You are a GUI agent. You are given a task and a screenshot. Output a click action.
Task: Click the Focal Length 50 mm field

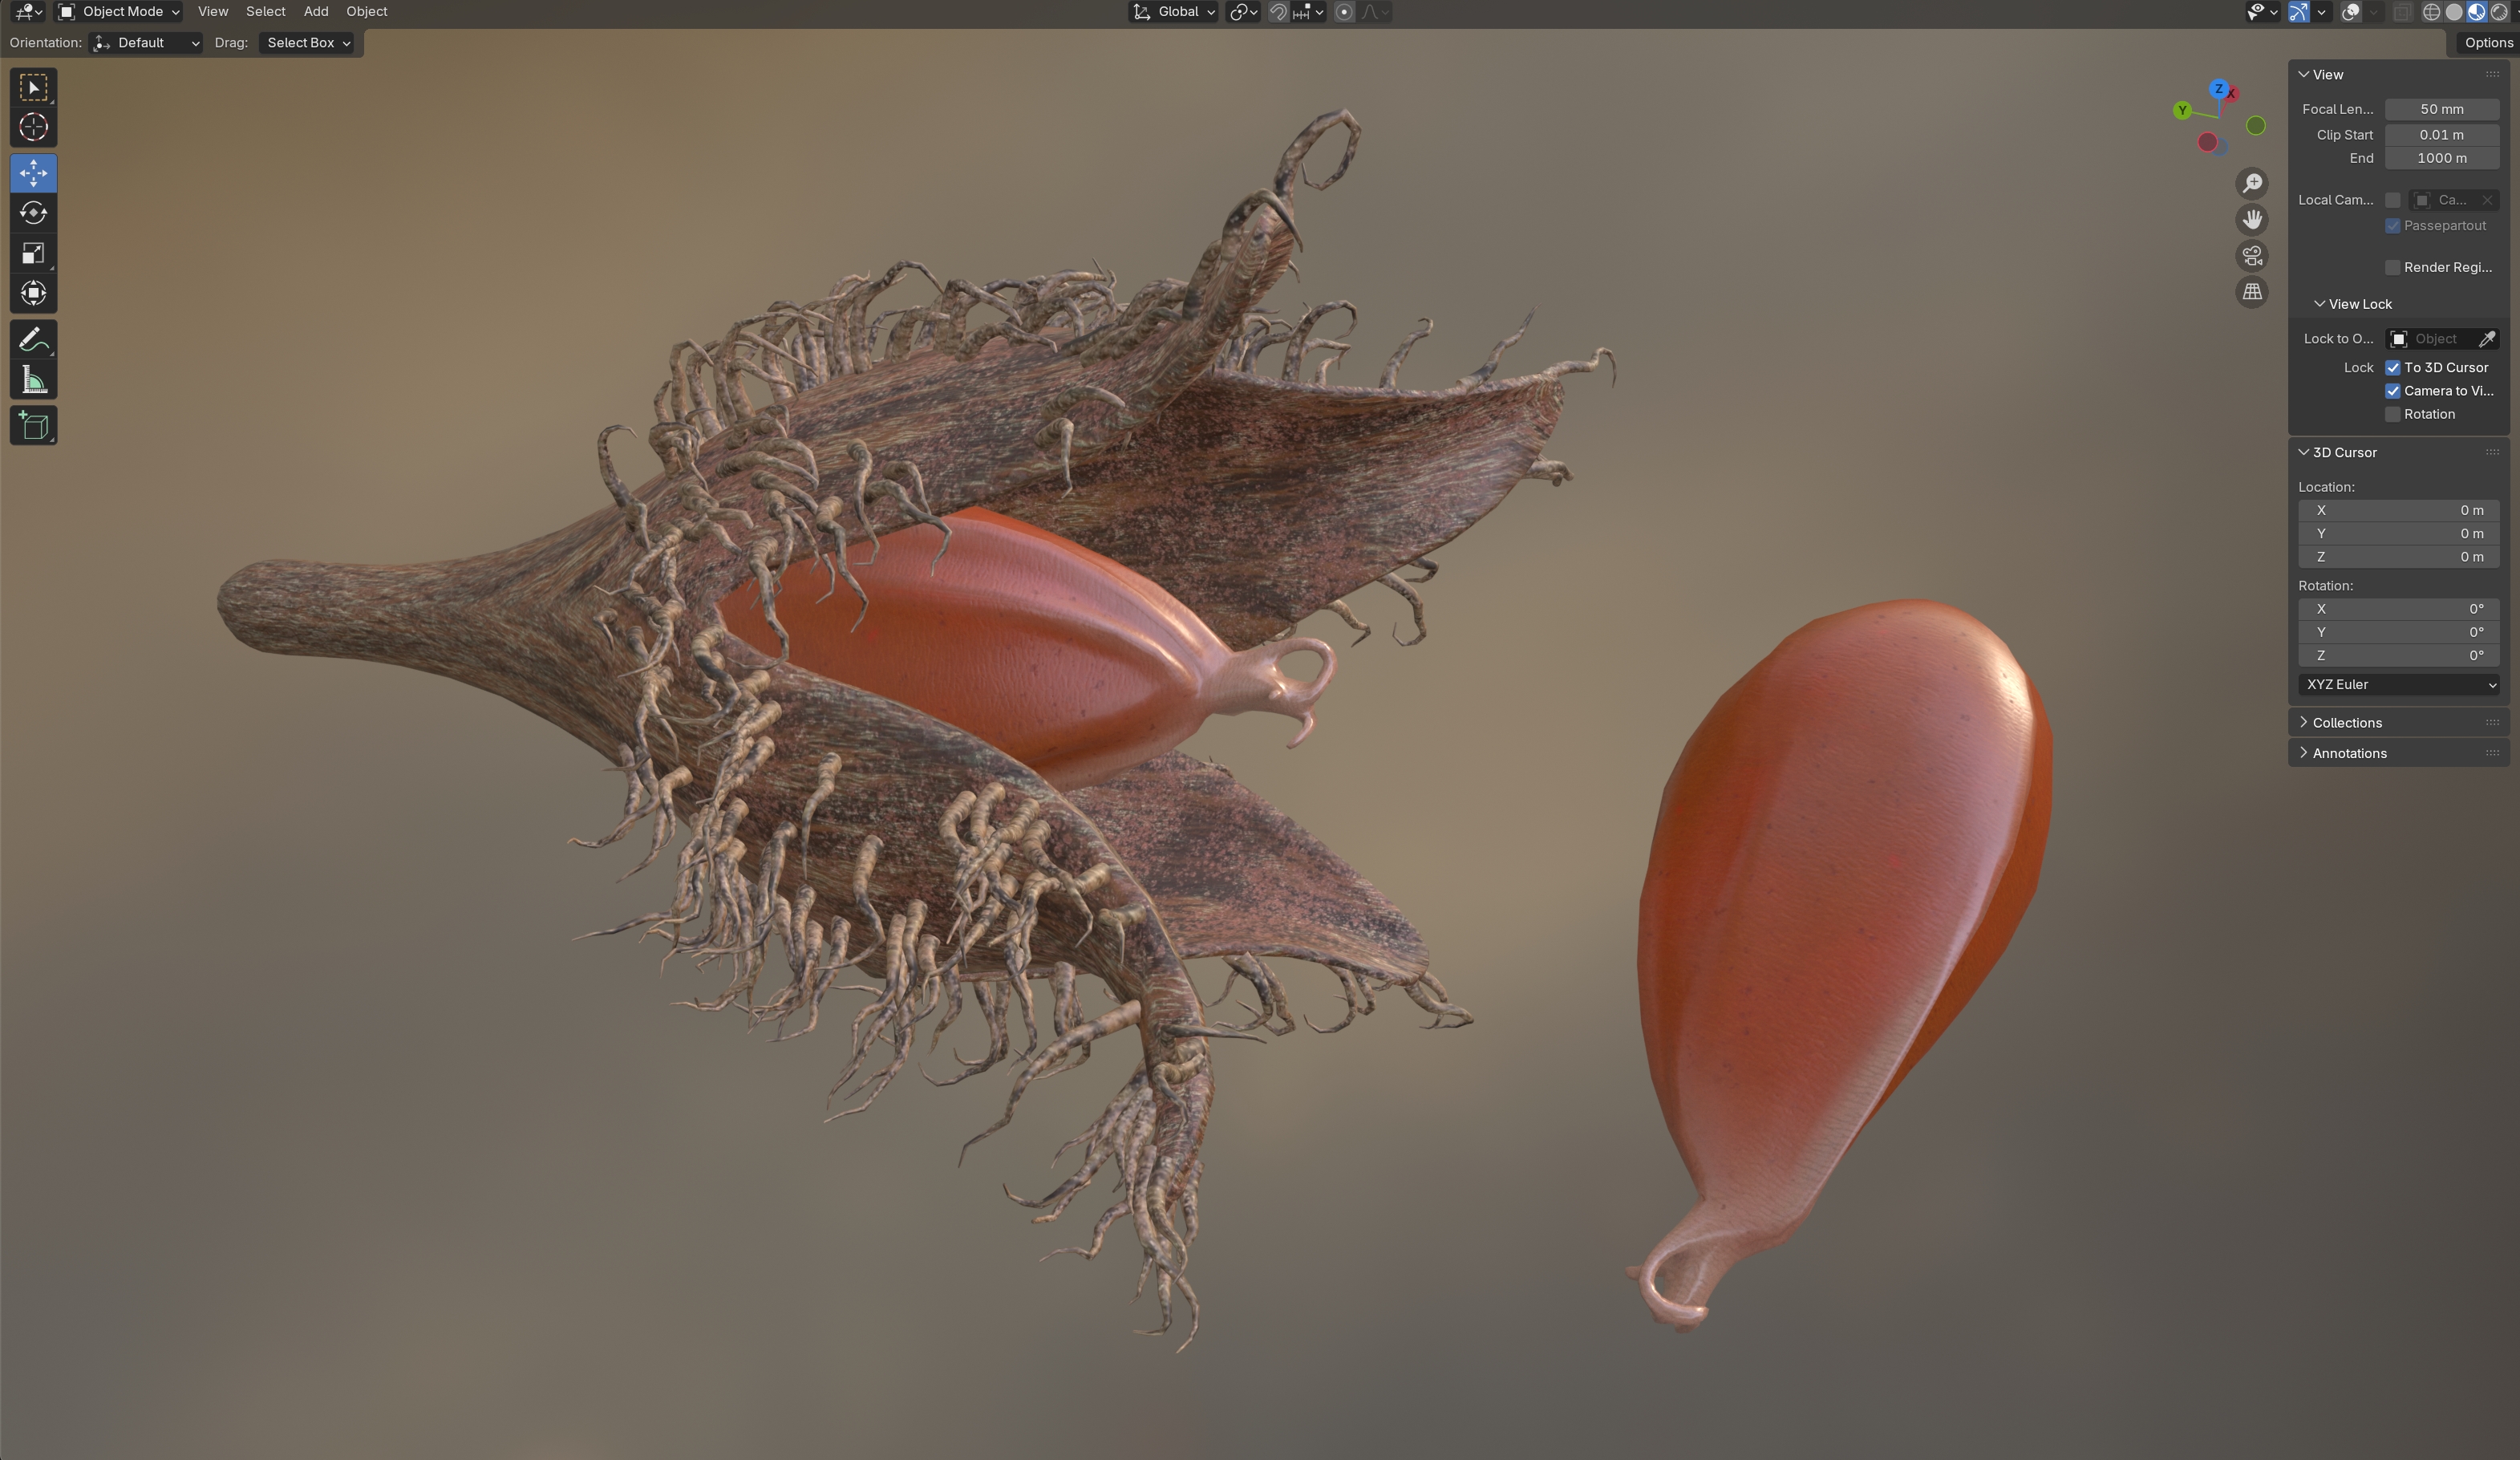2441,109
